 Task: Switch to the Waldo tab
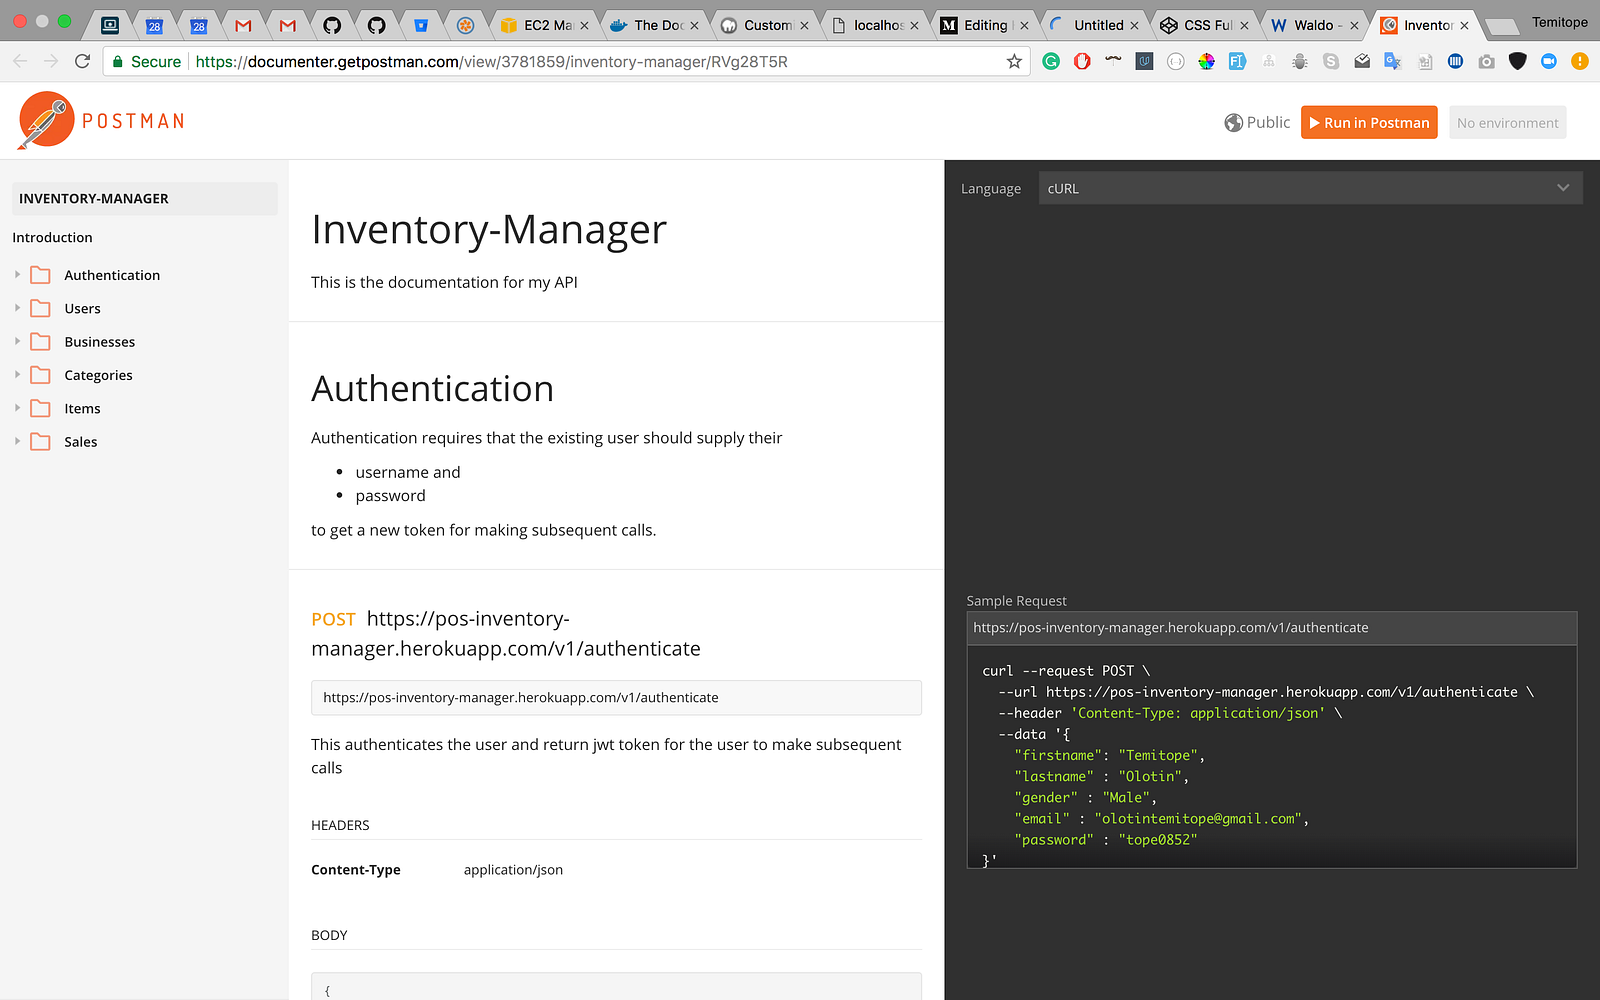[1314, 25]
